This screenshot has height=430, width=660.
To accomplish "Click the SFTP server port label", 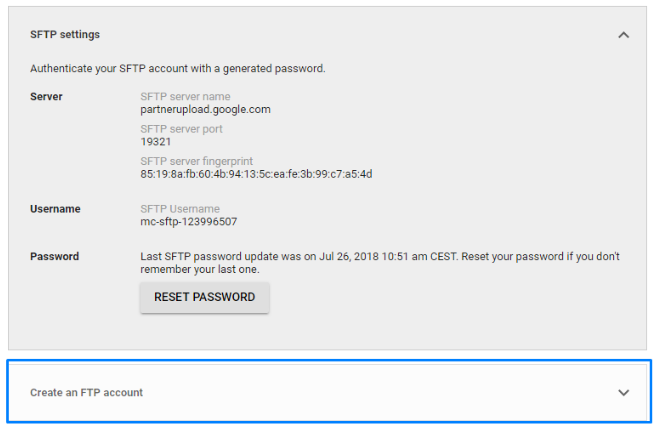I will (x=181, y=129).
